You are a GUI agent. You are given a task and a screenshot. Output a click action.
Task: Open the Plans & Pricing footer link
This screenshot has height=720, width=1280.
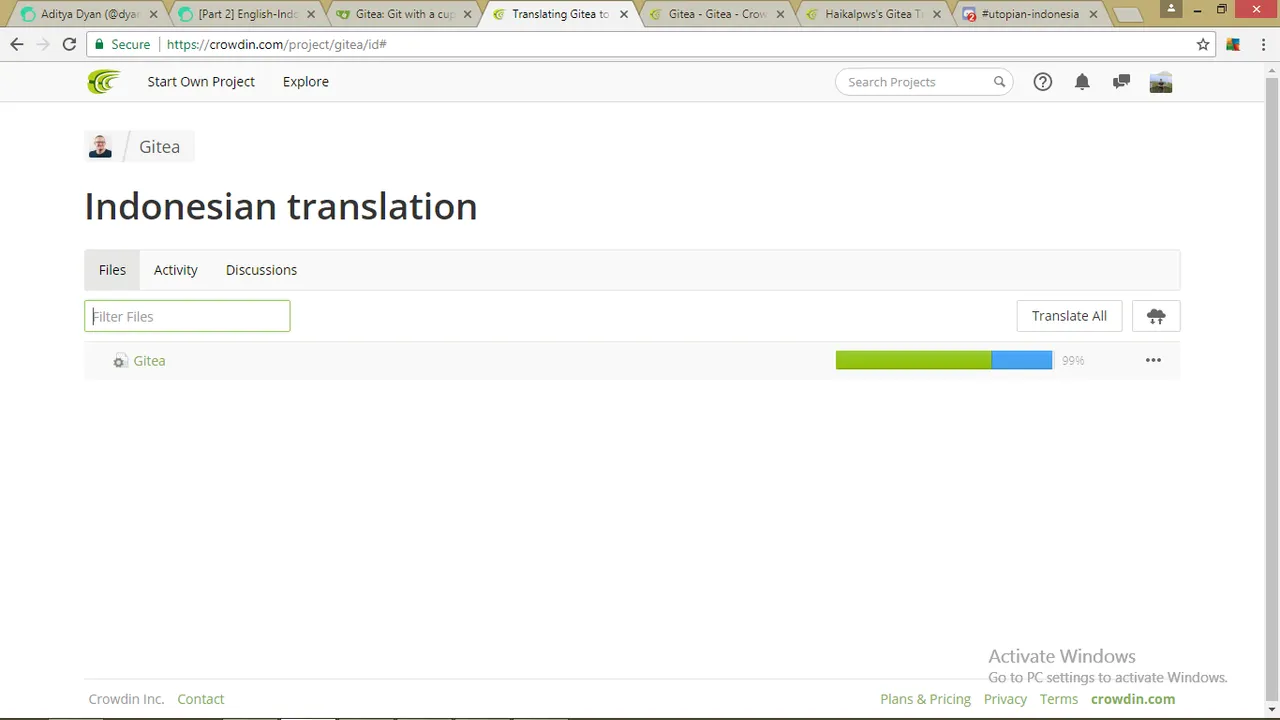click(925, 699)
